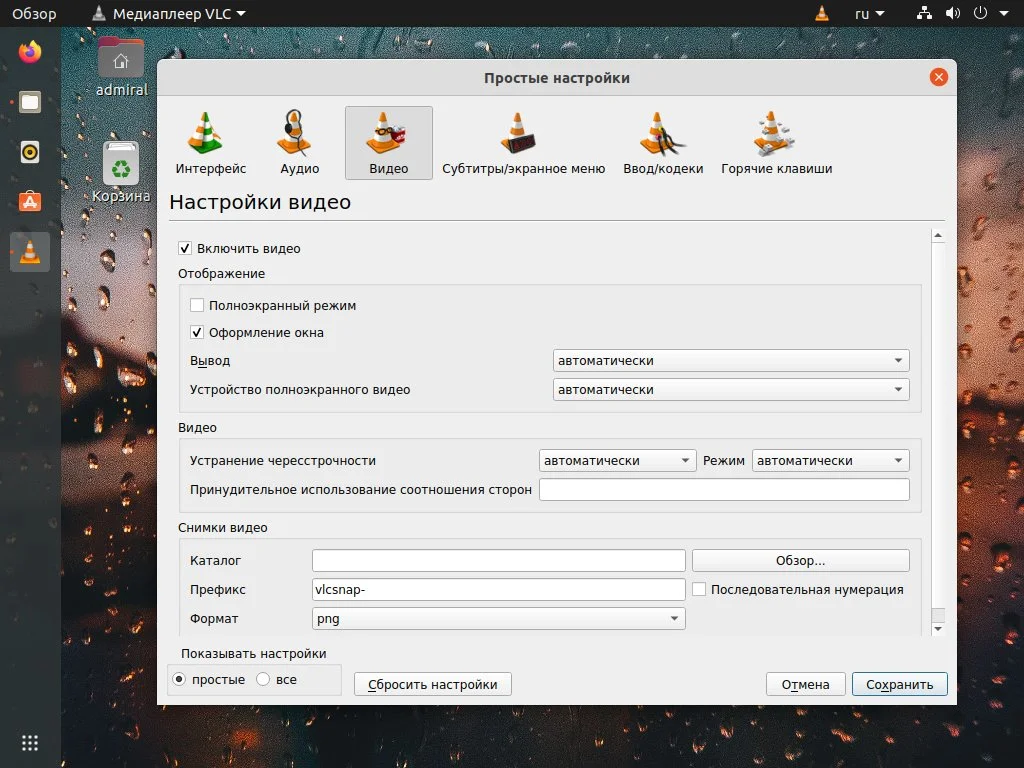Launch Firefox from the dock
1024x768 pixels.
[x=29, y=52]
